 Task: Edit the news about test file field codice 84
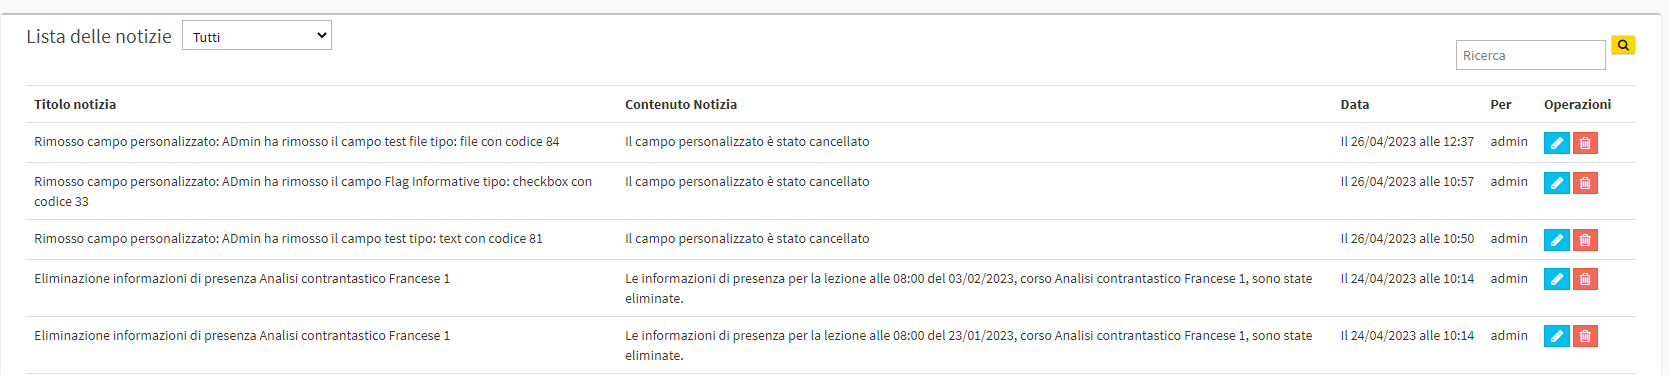coord(1556,143)
